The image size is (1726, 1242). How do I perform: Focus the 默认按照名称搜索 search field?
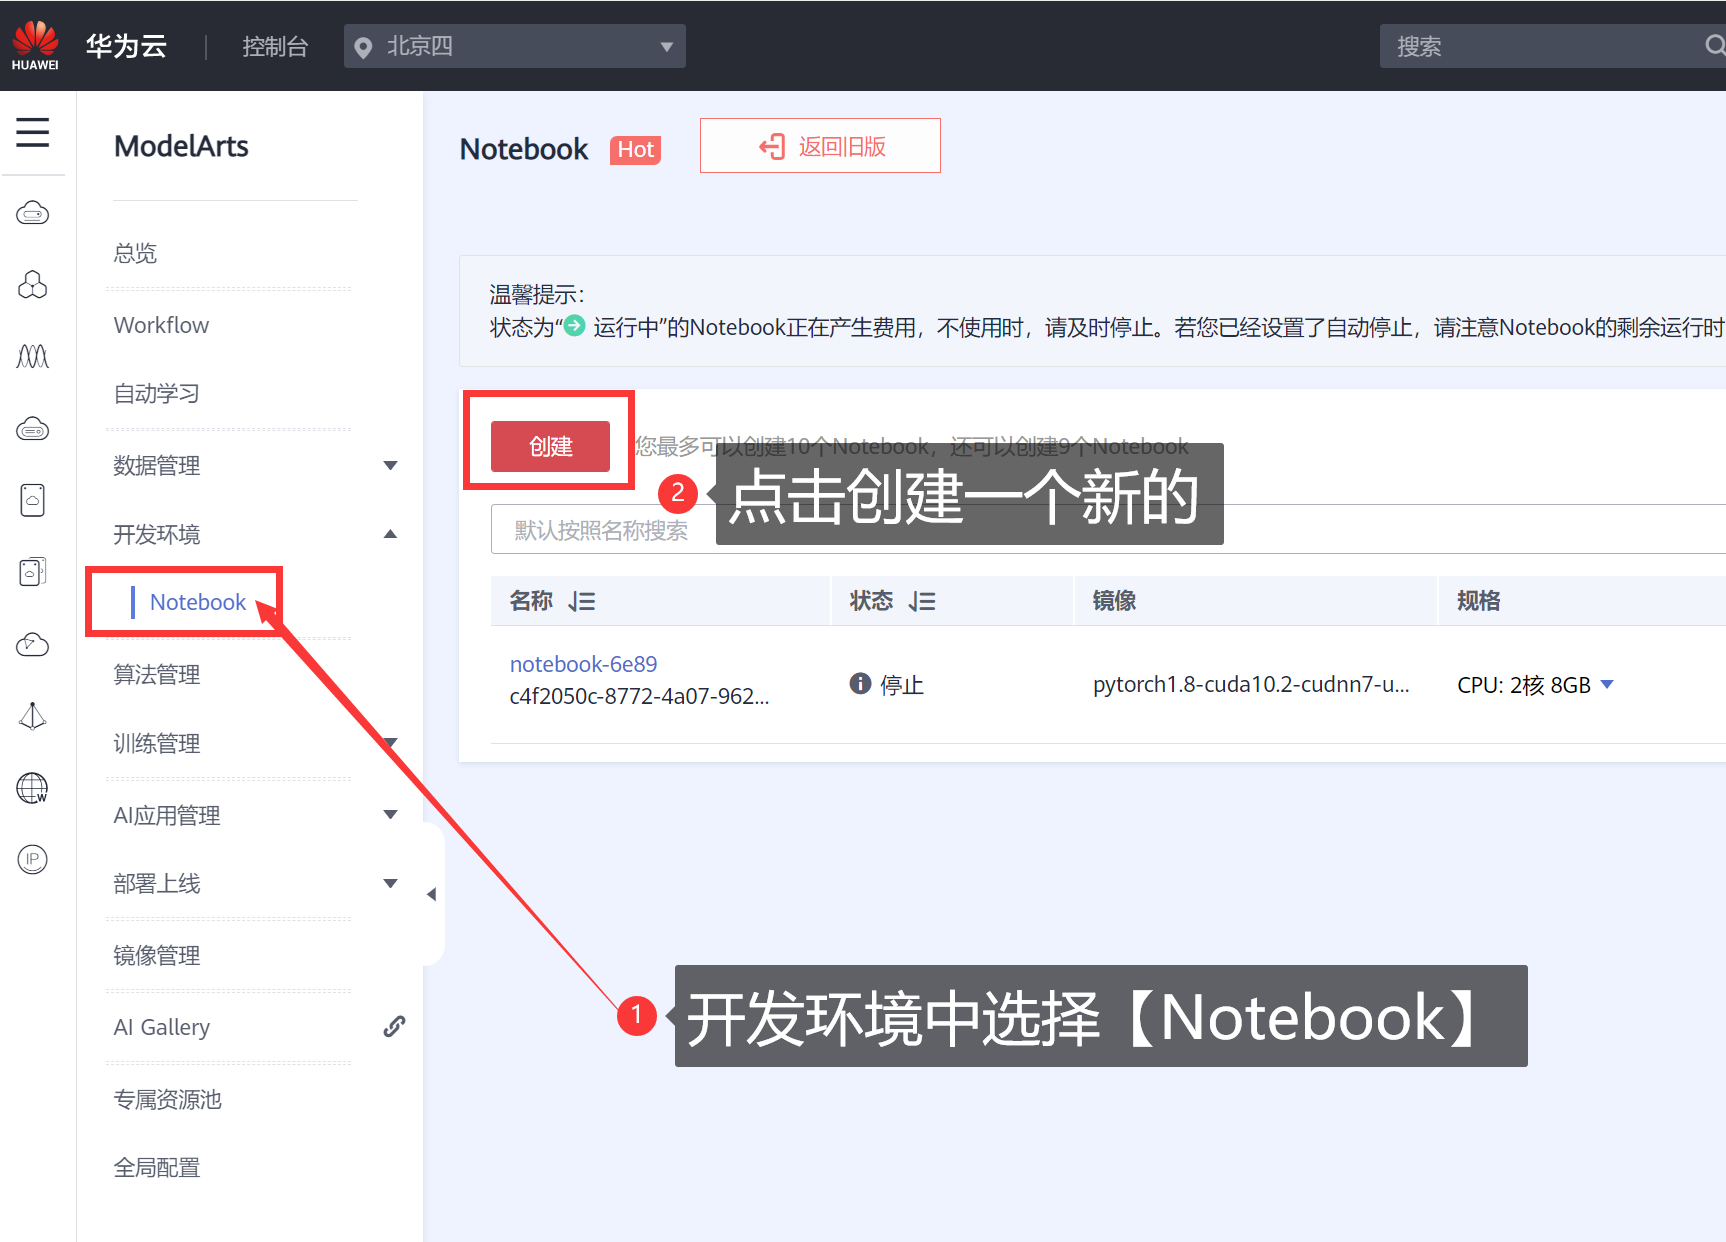1108,529
